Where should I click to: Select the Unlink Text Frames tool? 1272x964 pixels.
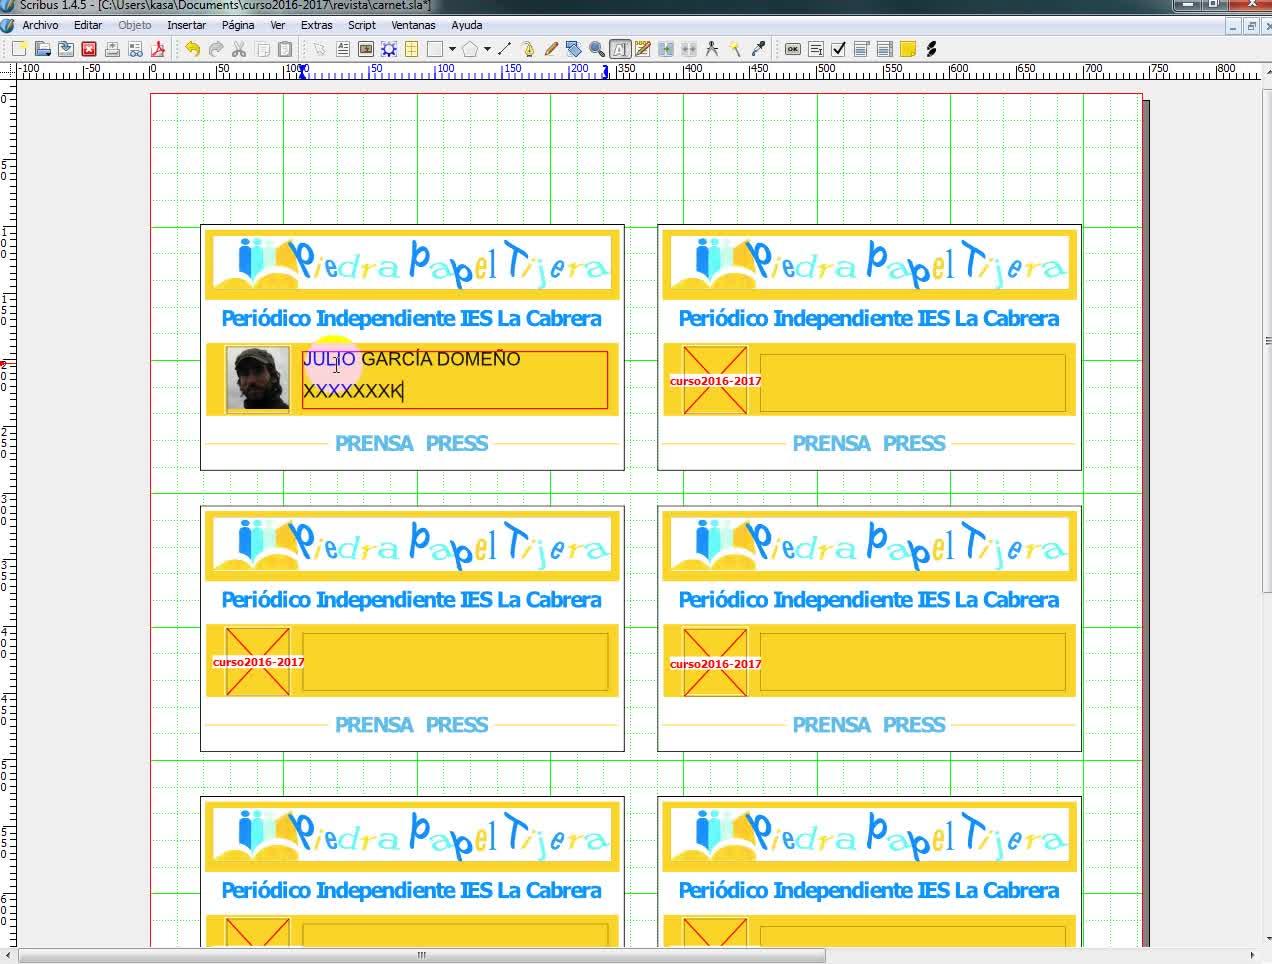(689, 49)
